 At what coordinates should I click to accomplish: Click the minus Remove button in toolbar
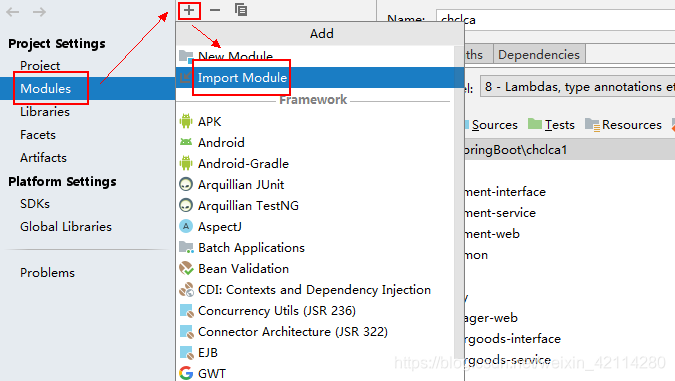click(215, 10)
